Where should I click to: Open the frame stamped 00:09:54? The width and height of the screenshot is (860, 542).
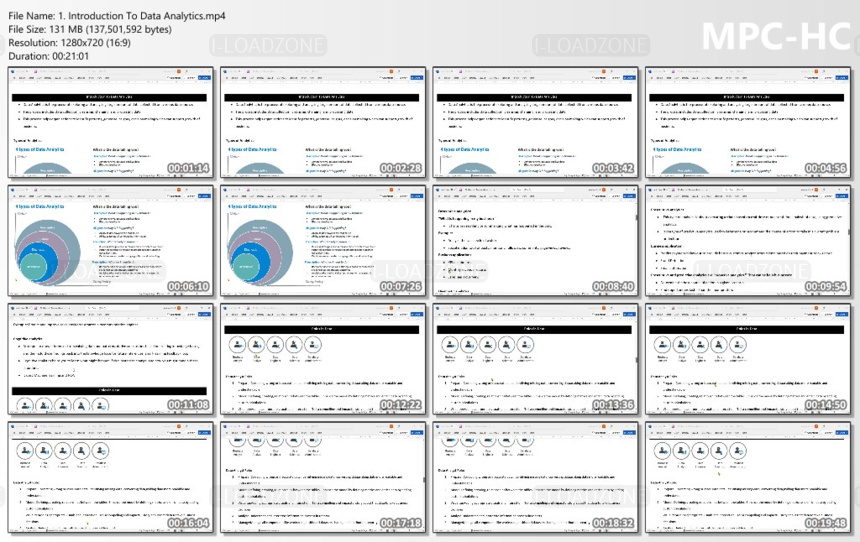[x=748, y=241]
